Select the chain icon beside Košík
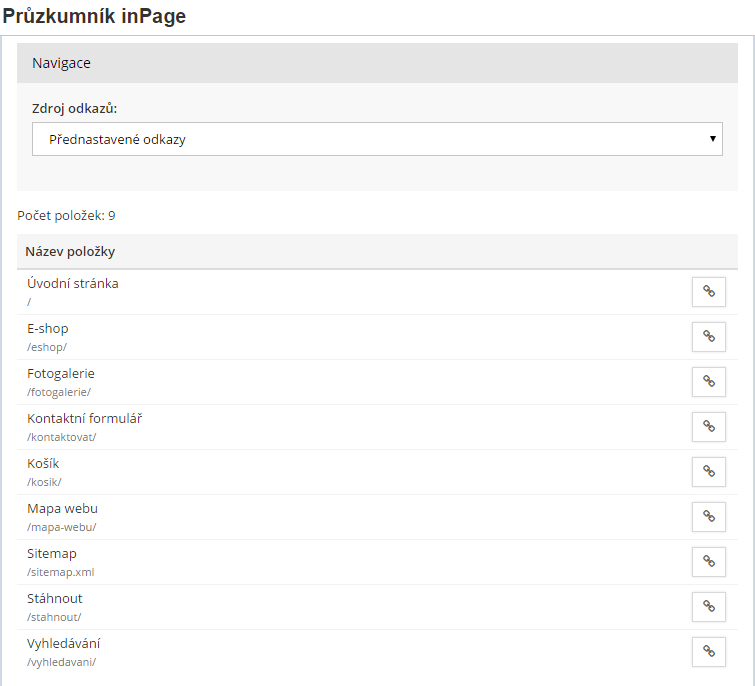Image resolution: width=755 pixels, height=686 pixels. click(x=708, y=471)
